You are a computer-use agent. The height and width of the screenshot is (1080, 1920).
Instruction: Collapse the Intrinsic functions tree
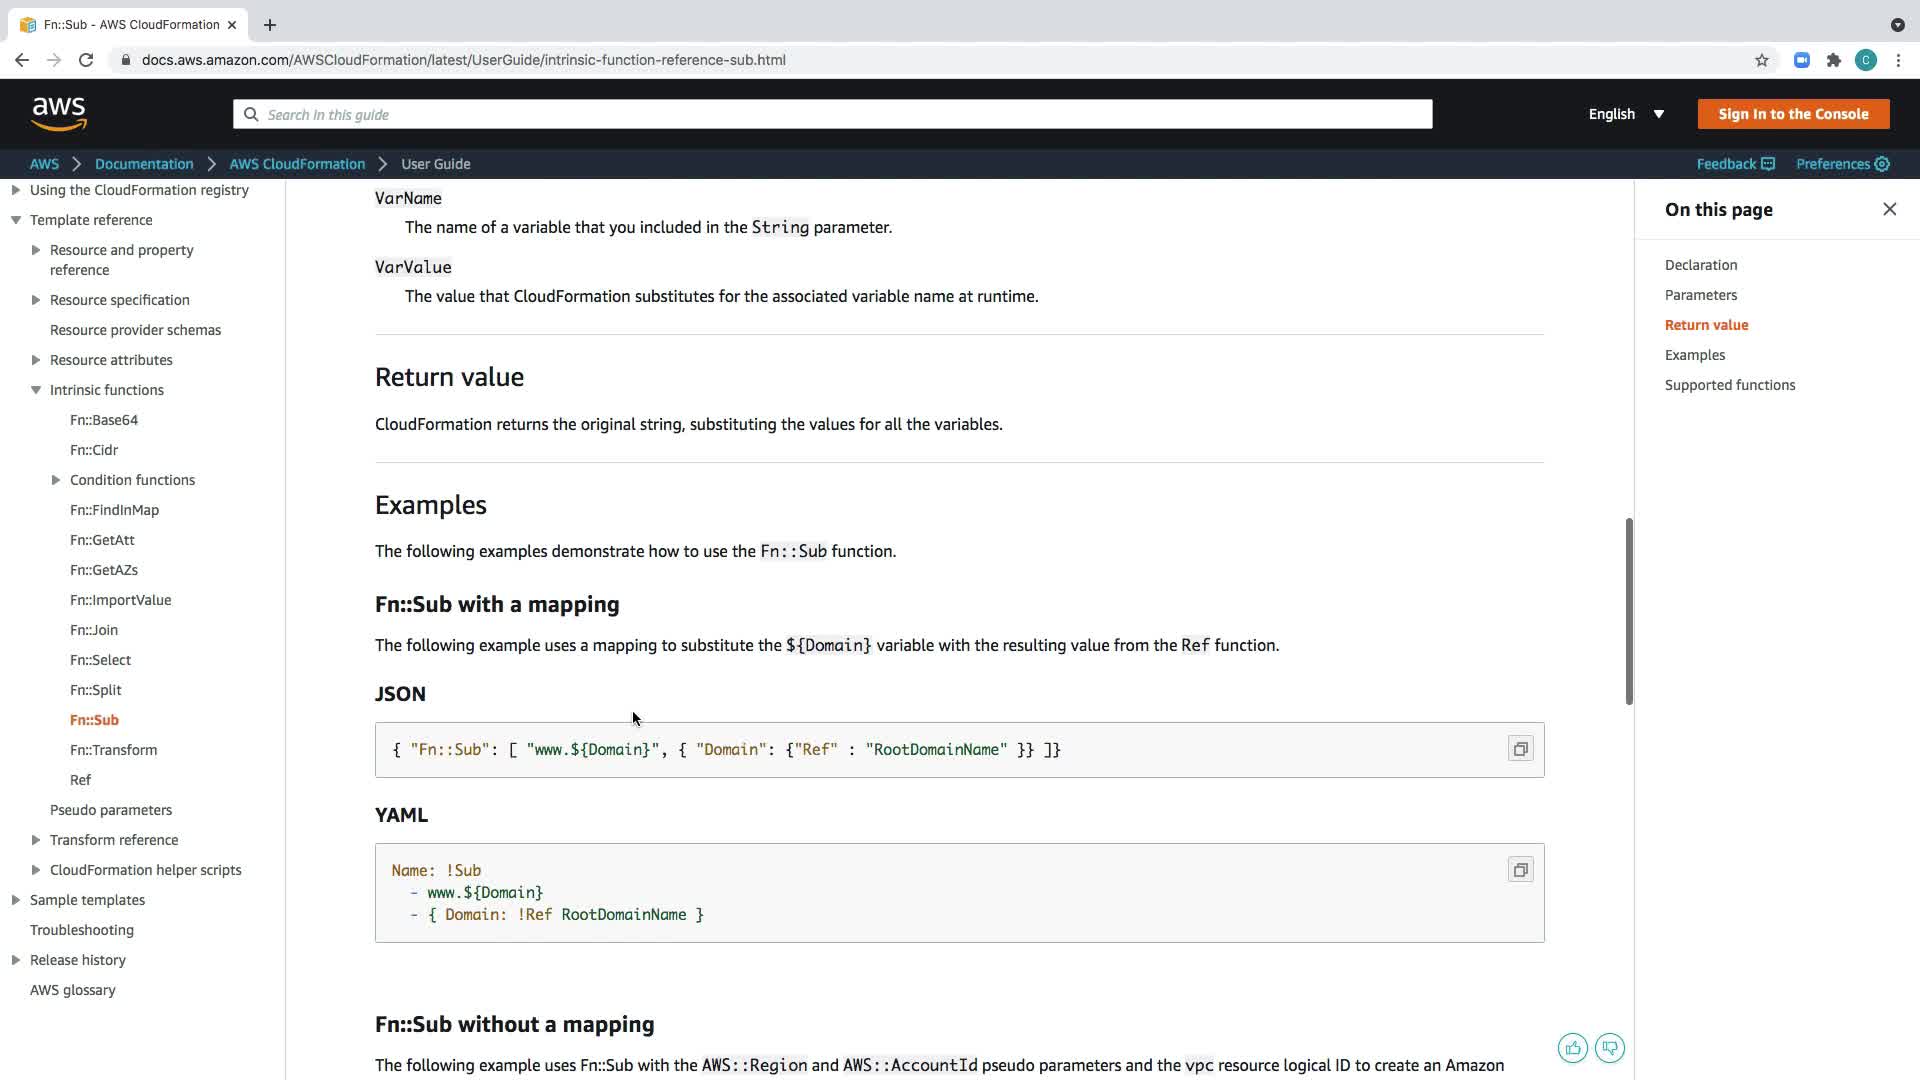coord(36,390)
